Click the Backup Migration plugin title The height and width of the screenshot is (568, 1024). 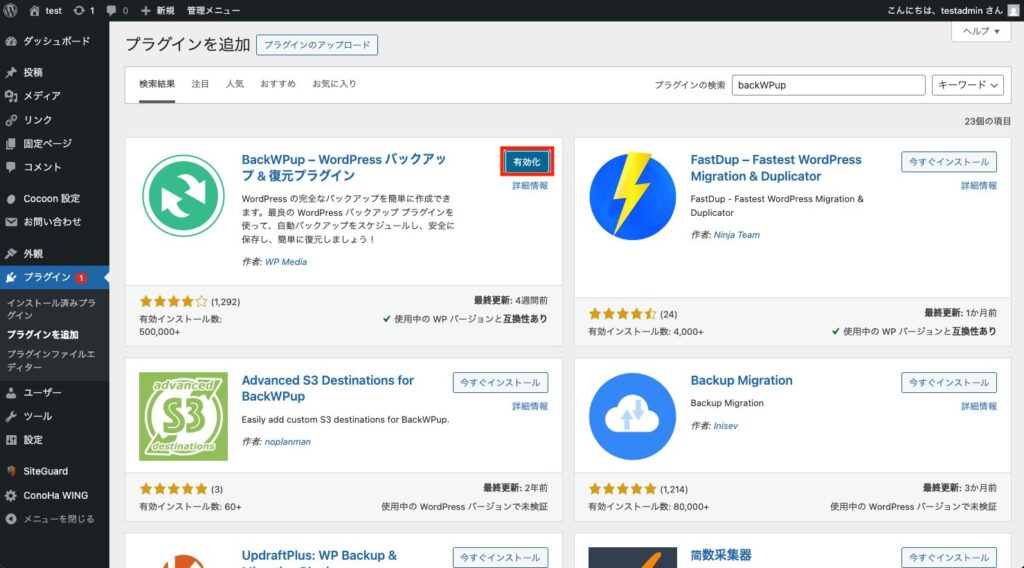pyautogui.click(x=741, y=381)
